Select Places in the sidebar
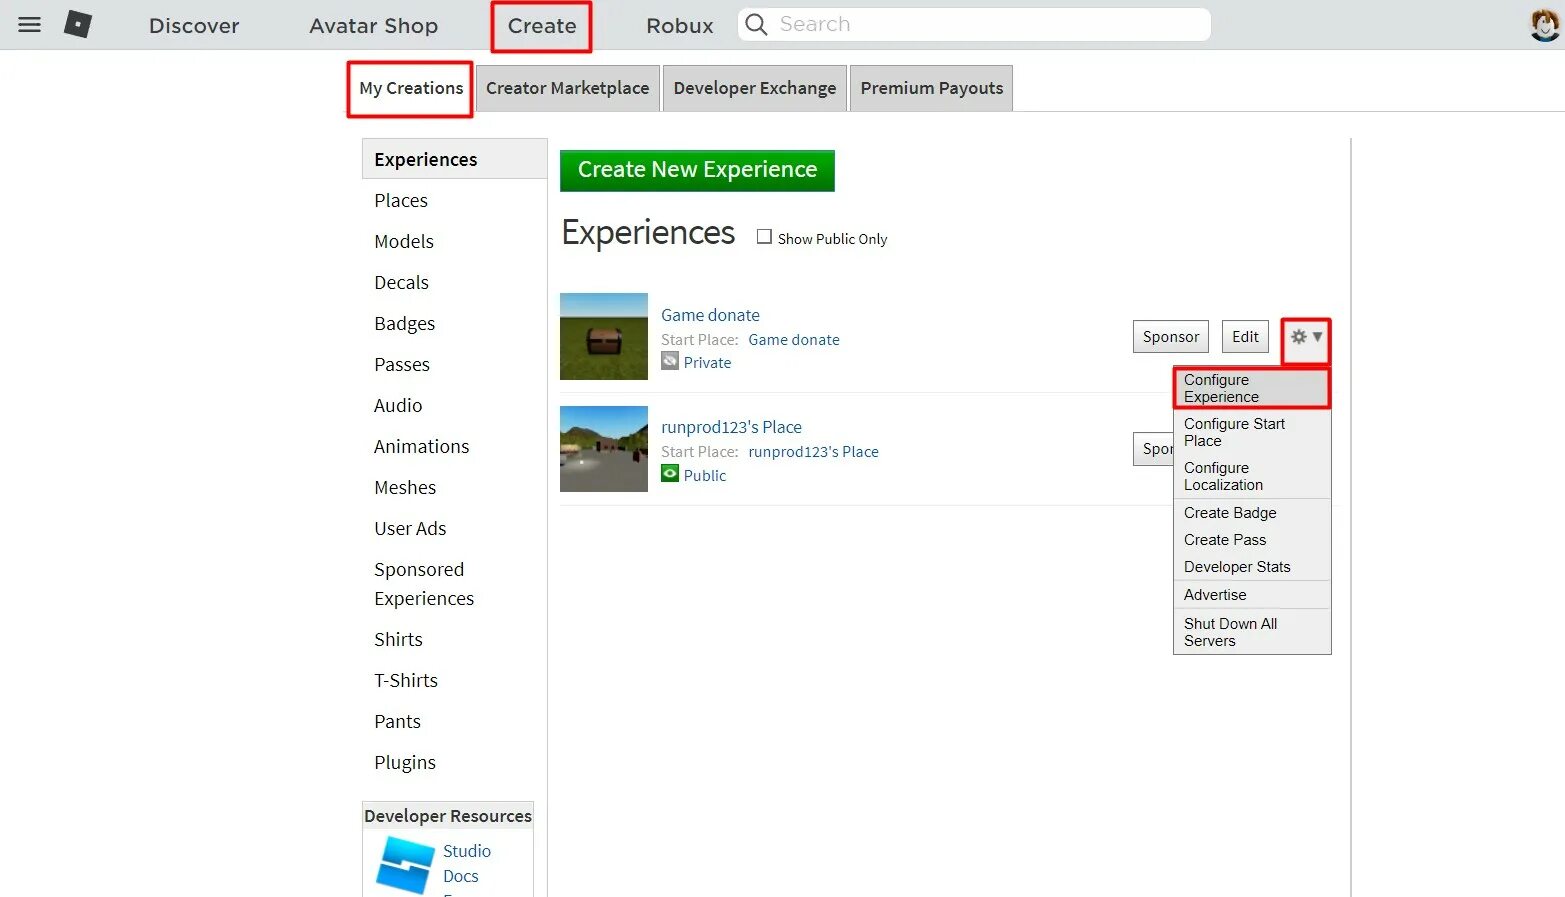 [401, 201]
